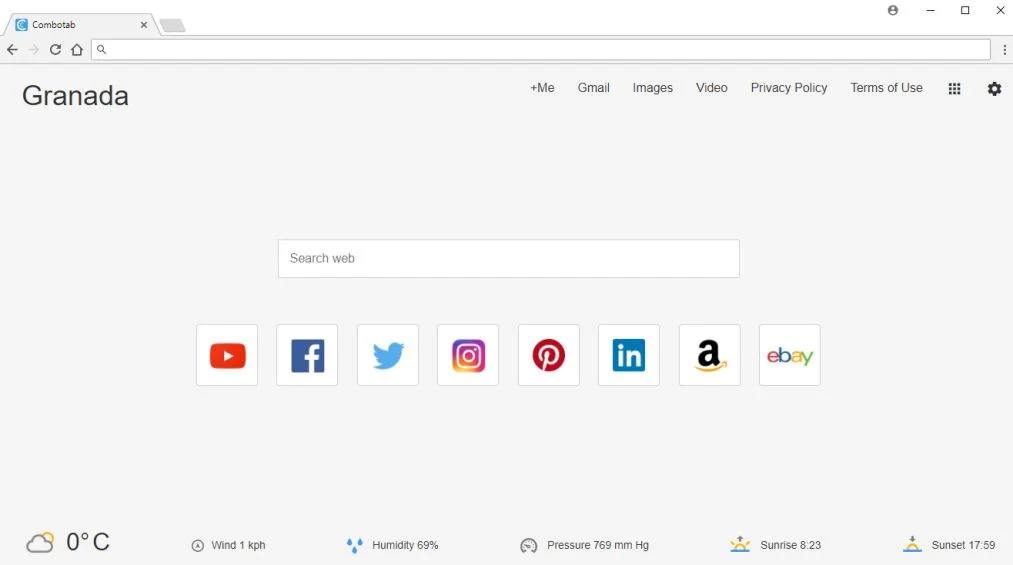Switch to the Combotab tab

pos(80,25)
